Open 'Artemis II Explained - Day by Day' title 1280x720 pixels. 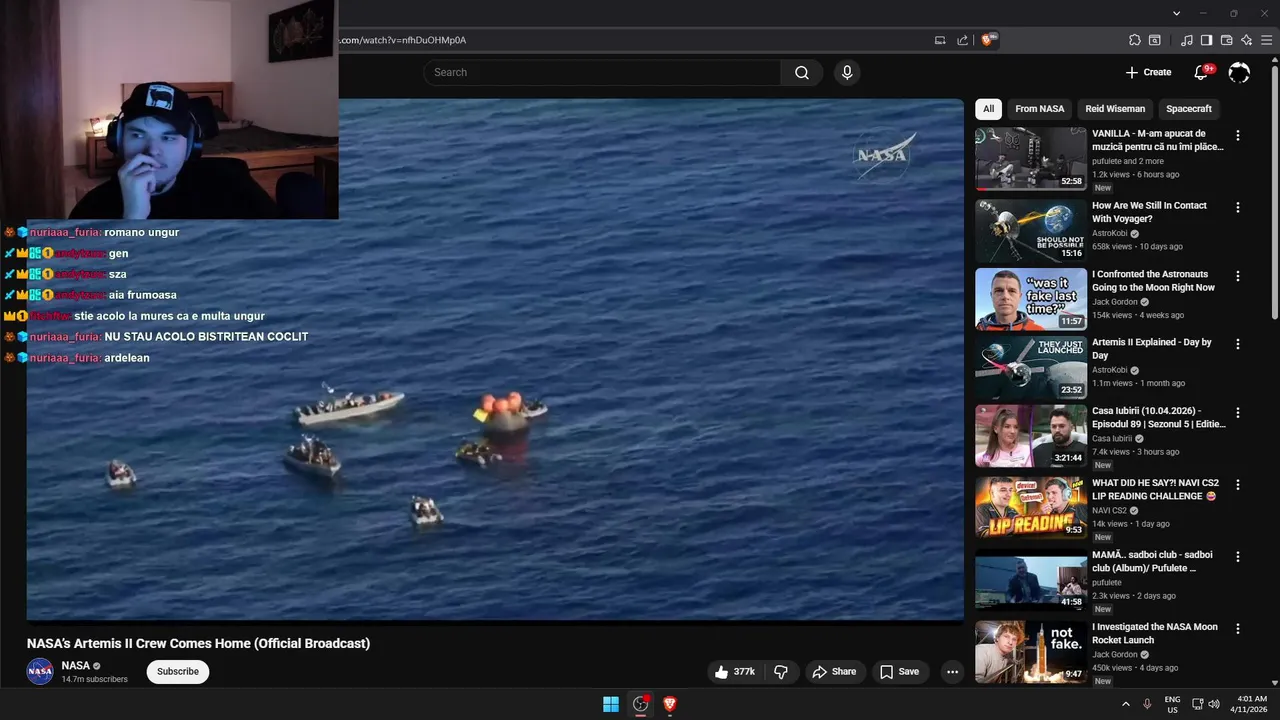[1151, 348]
